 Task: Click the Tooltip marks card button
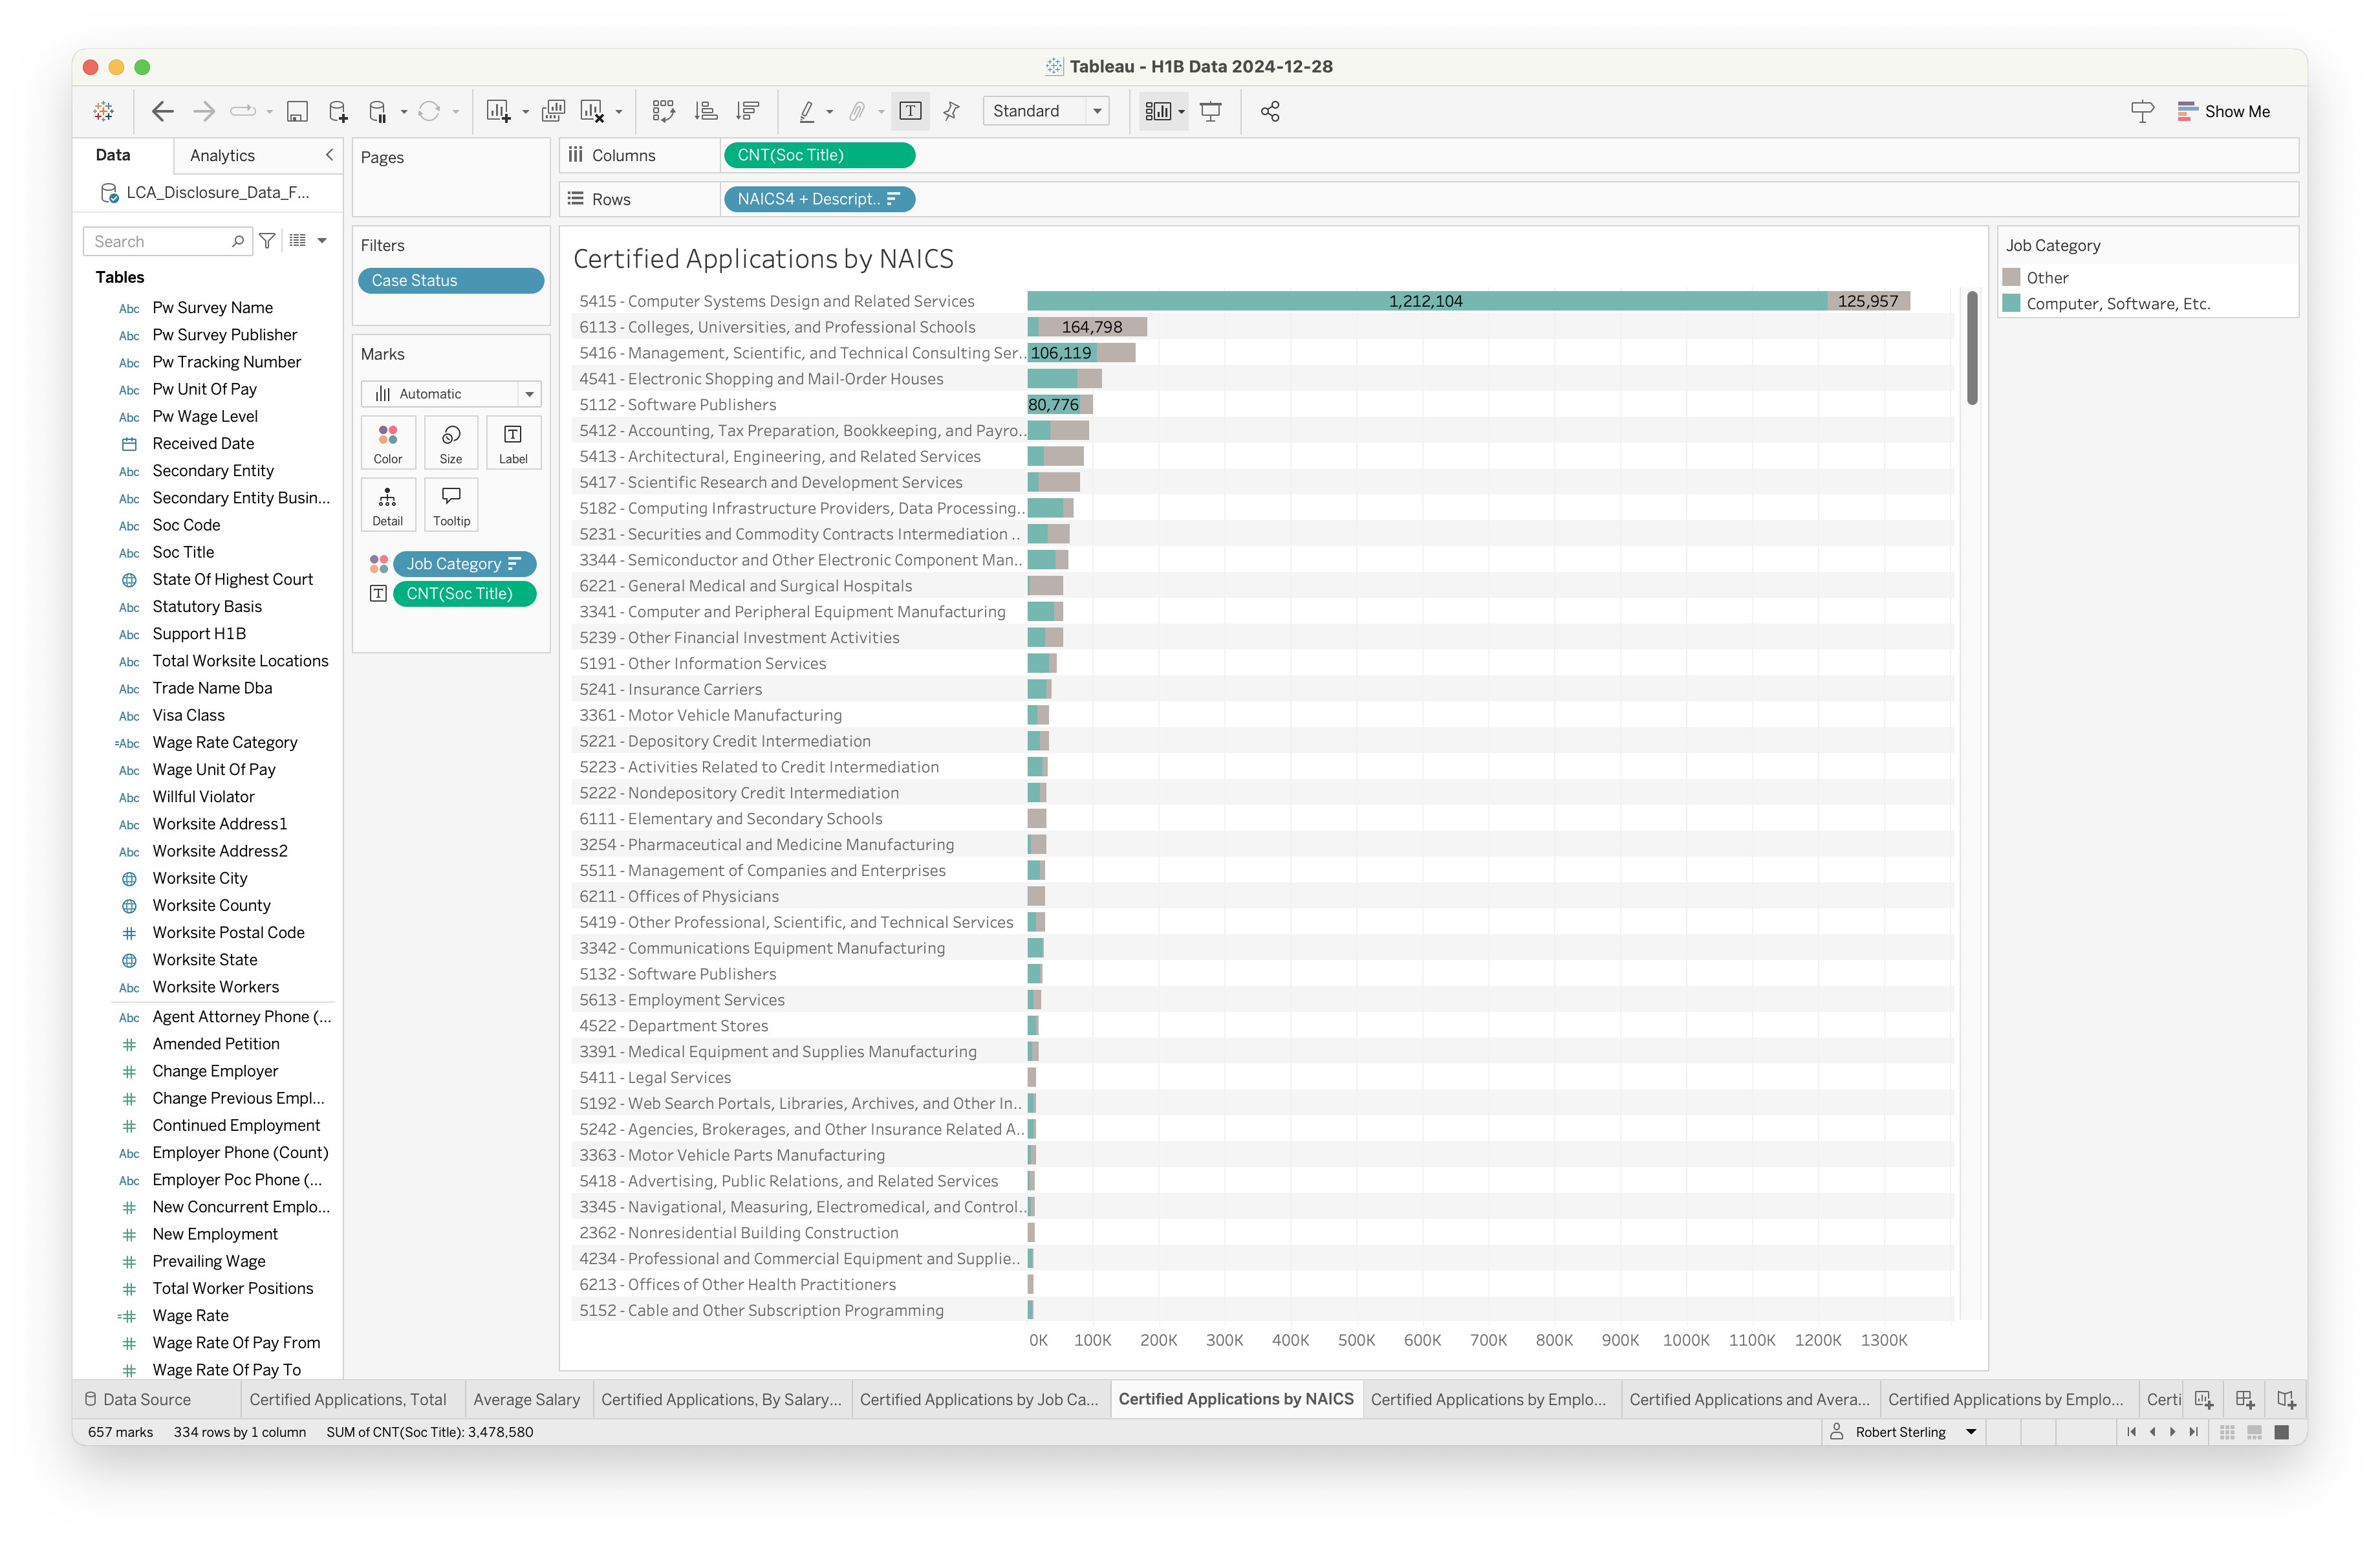[x=451, y=504]
